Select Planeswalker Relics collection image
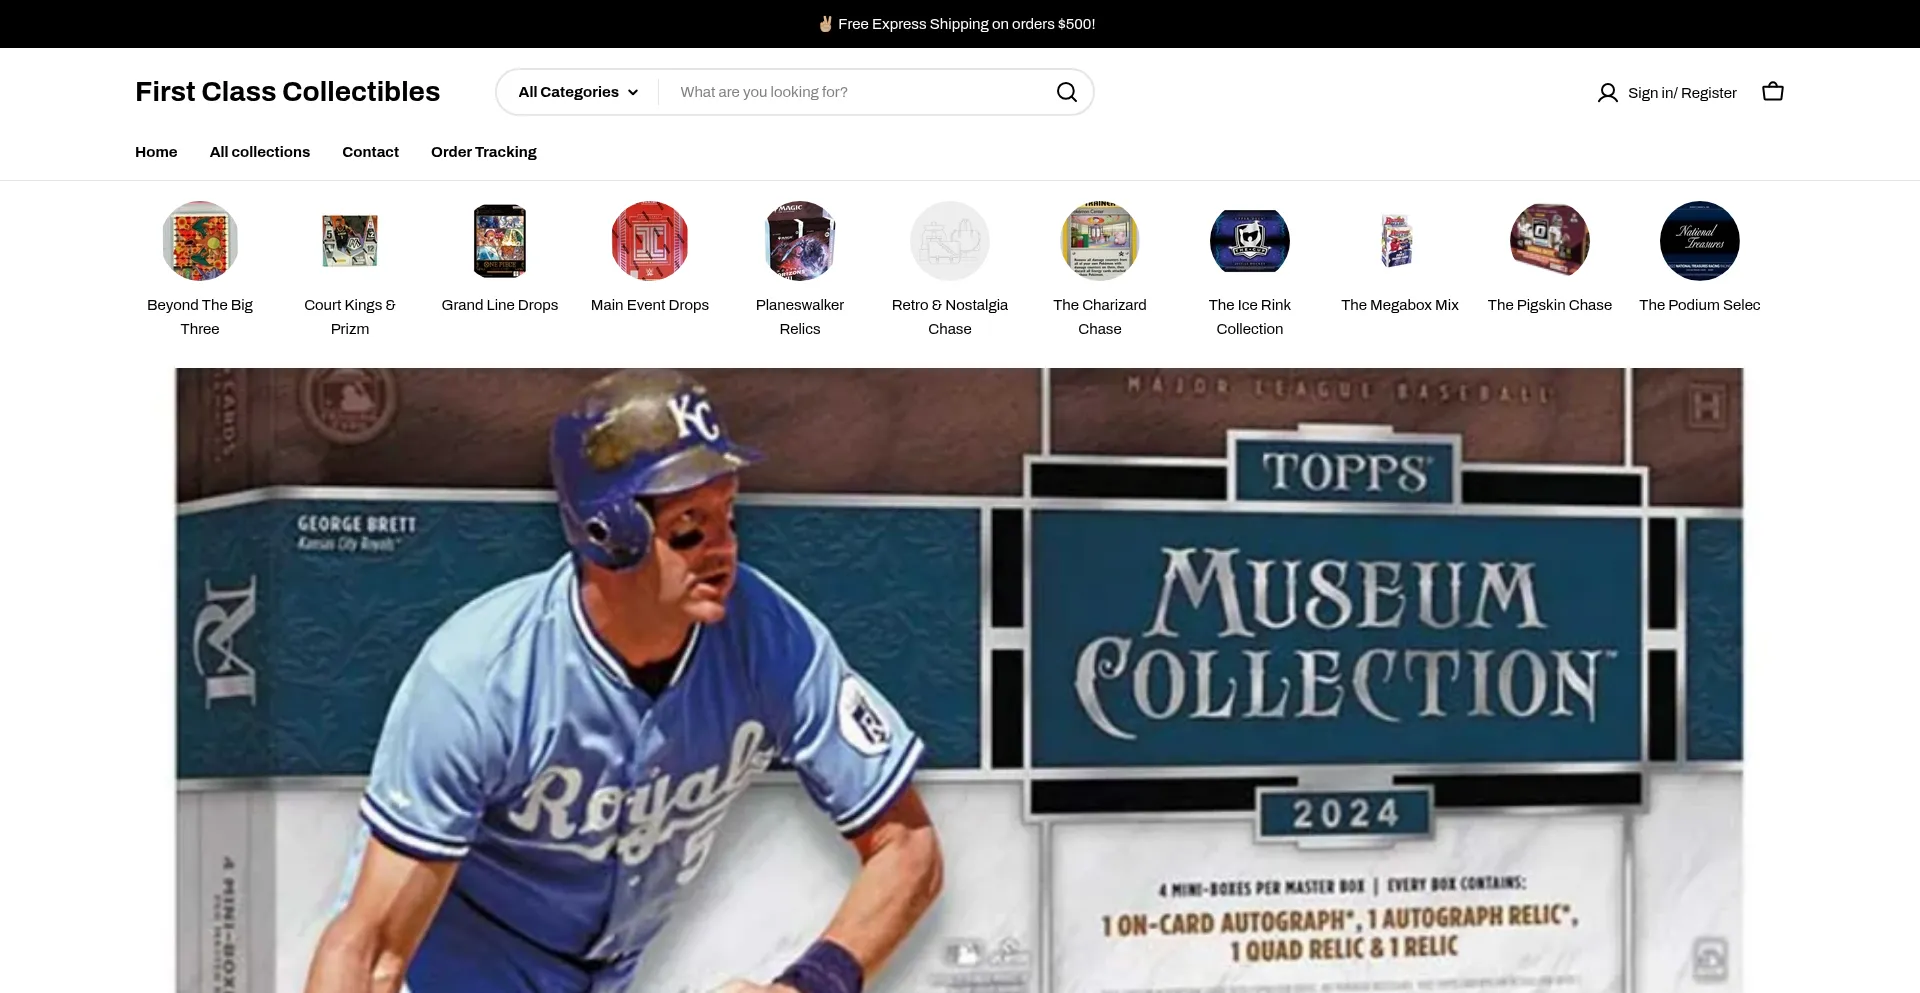 click(x=800, y=241)
